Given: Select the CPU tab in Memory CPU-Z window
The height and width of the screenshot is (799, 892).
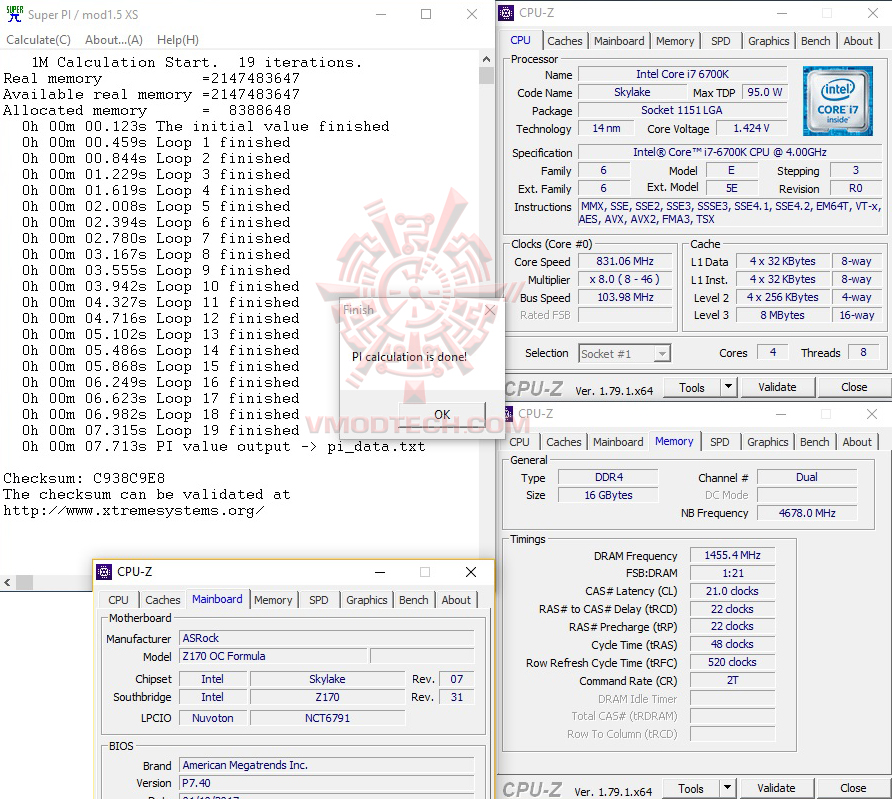Looking at the screenshot, I should coord(519,442).
